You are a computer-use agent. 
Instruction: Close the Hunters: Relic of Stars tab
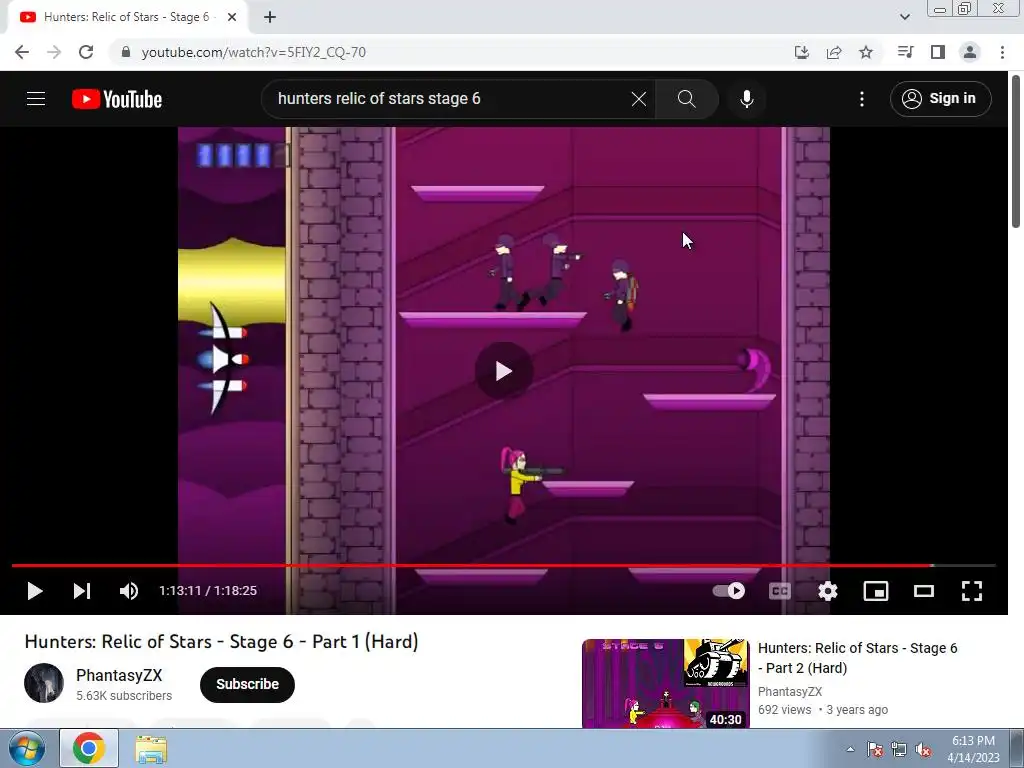coord(232,18)
